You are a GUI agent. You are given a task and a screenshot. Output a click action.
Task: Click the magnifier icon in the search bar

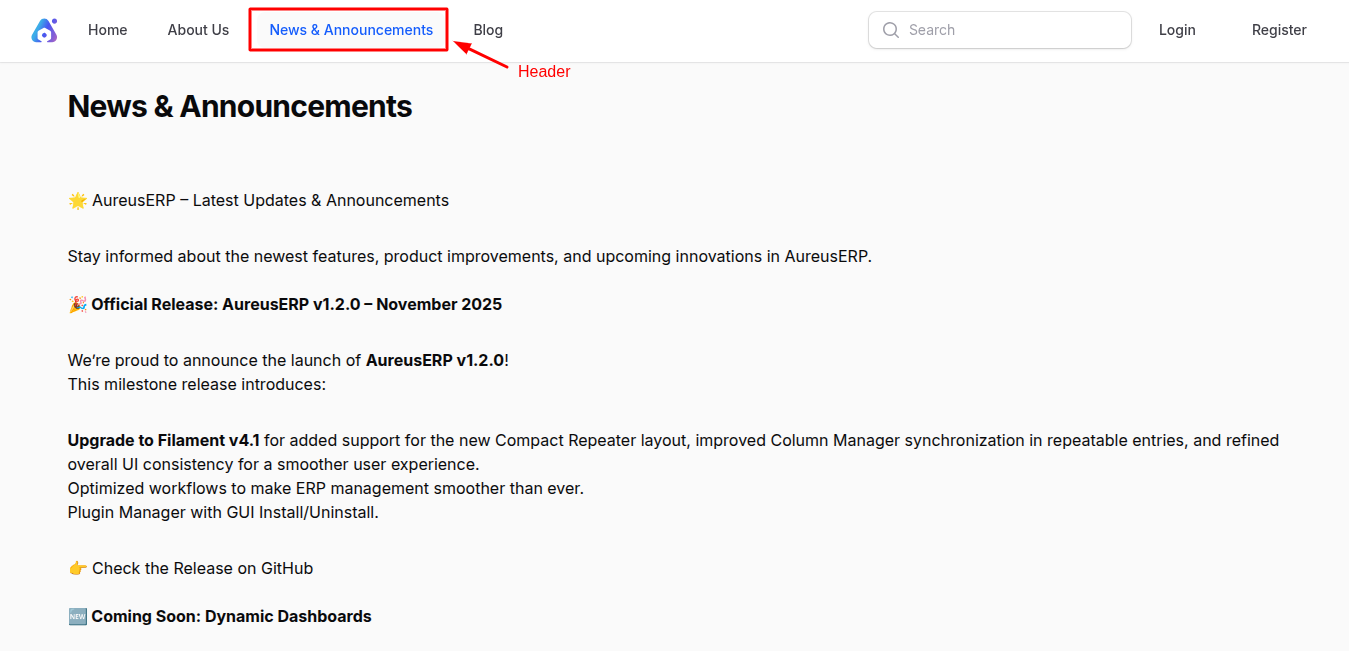pos(890,30)
